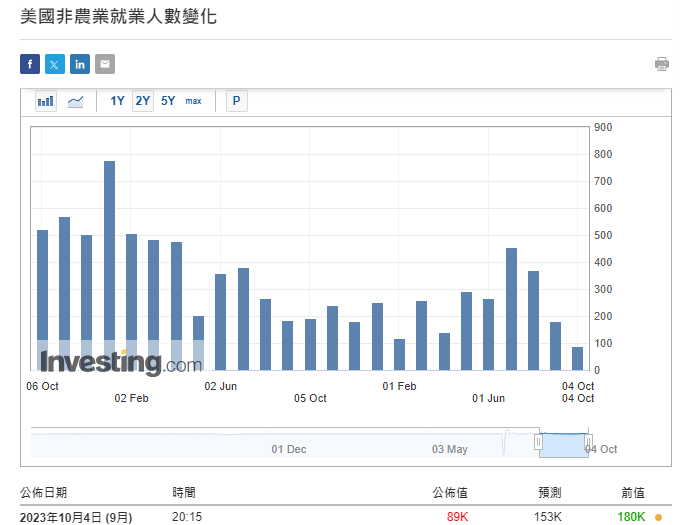This screenshot has width=687, height=525.
Task: Share by email envelope icon
Action: [105, 64]
